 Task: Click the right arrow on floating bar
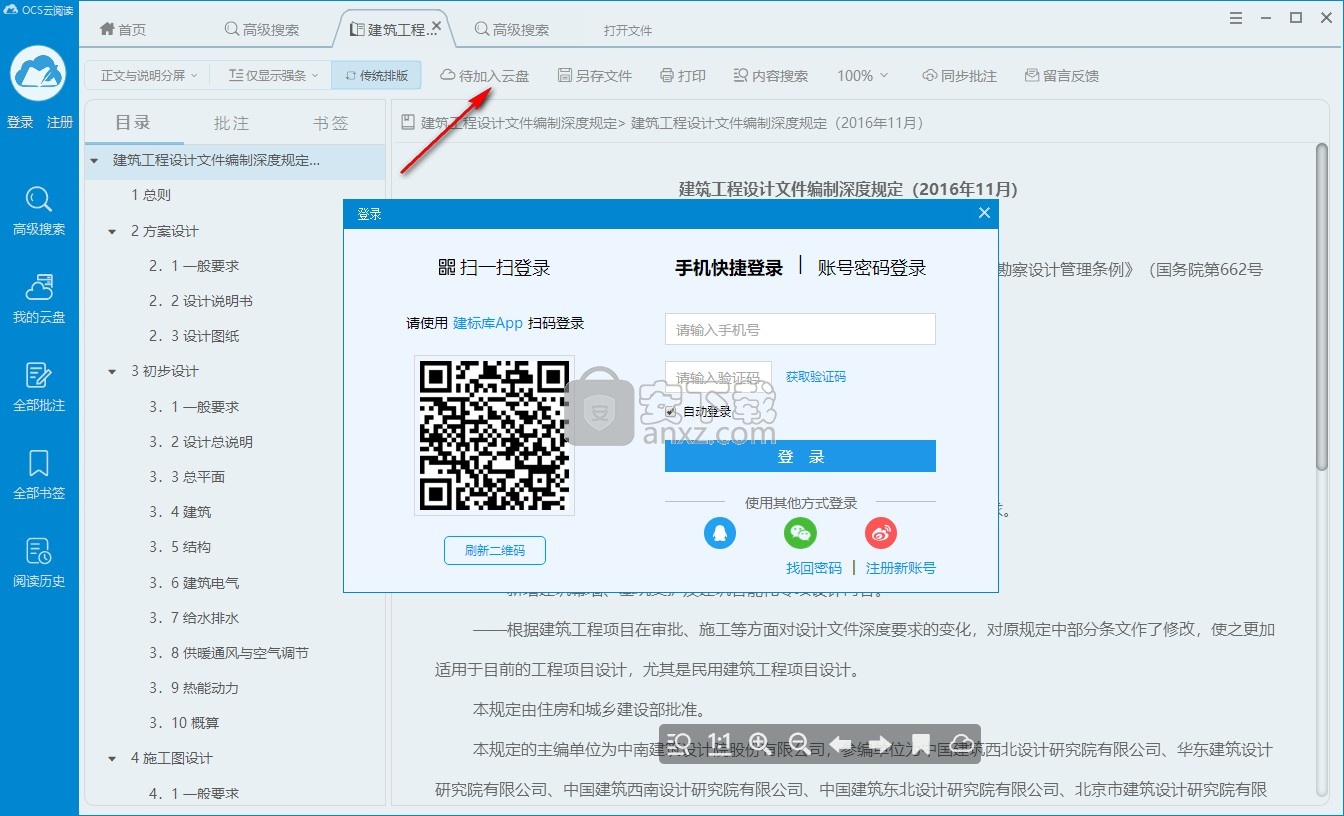click(880, 743)
